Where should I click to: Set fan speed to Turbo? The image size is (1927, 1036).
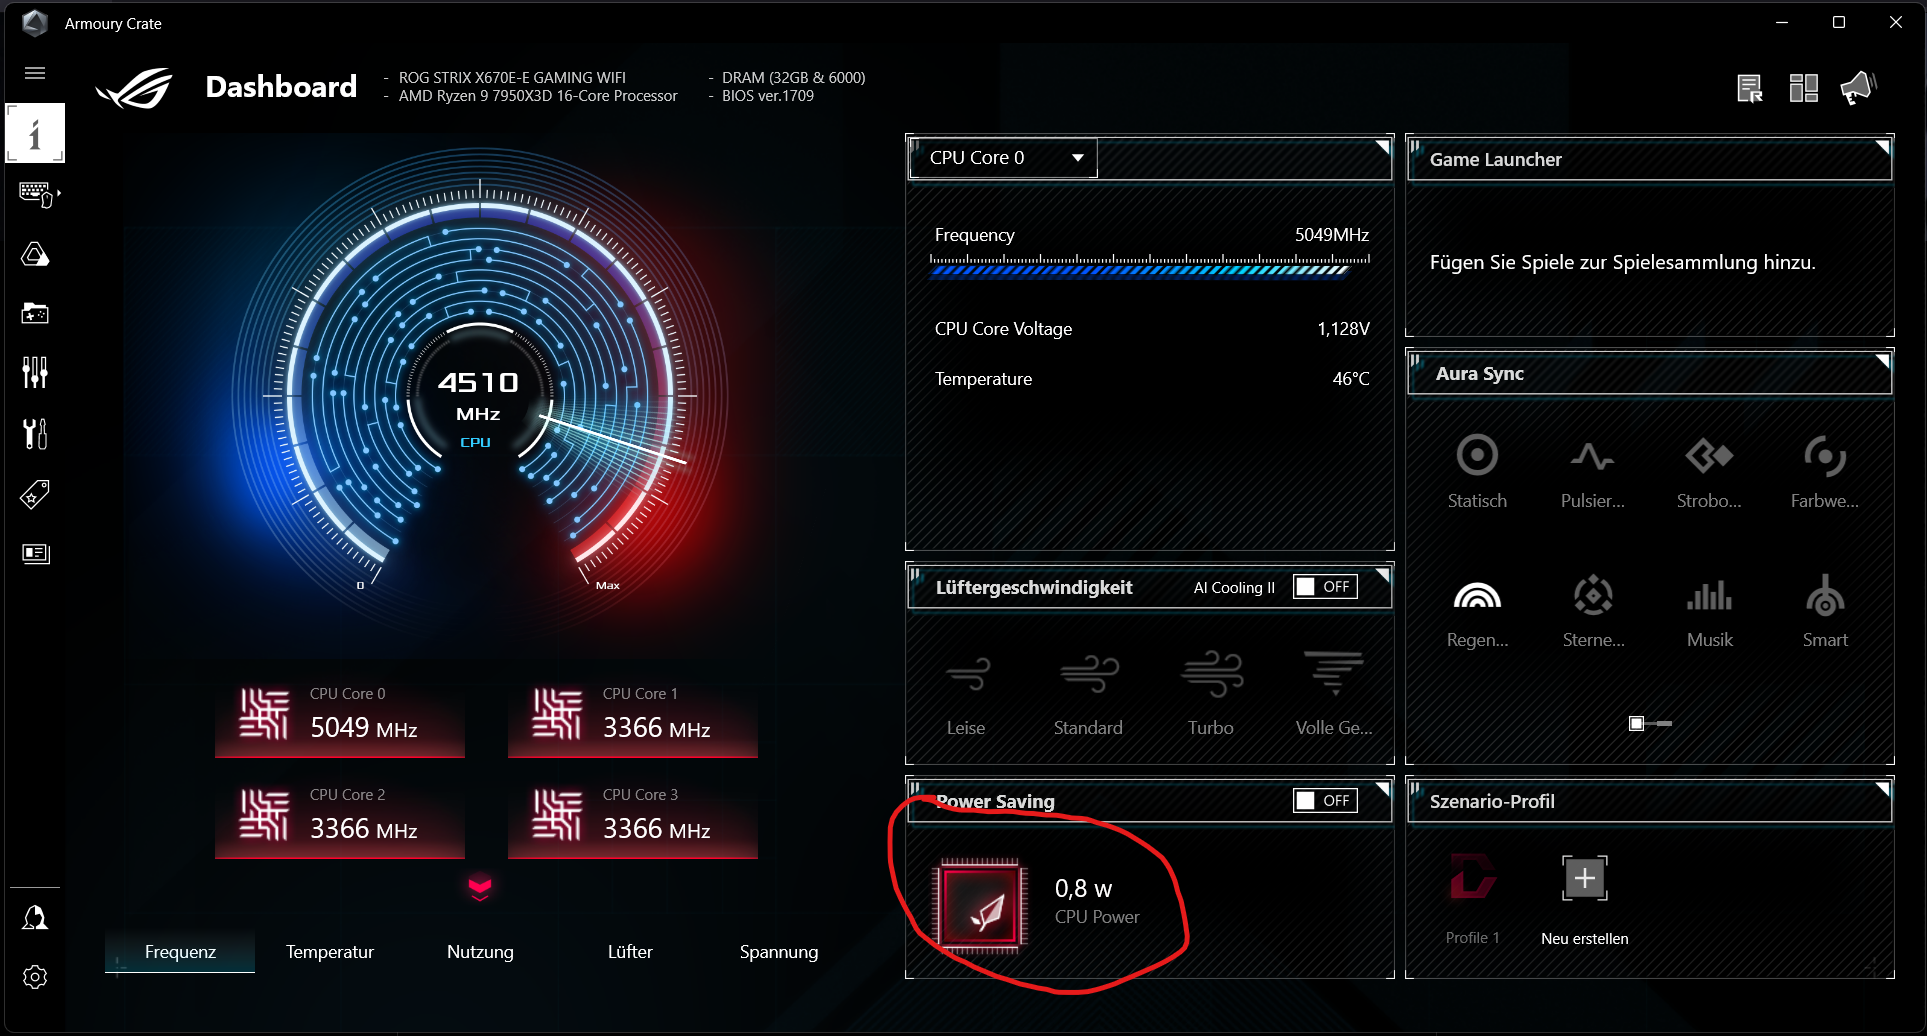point(1210,675)
